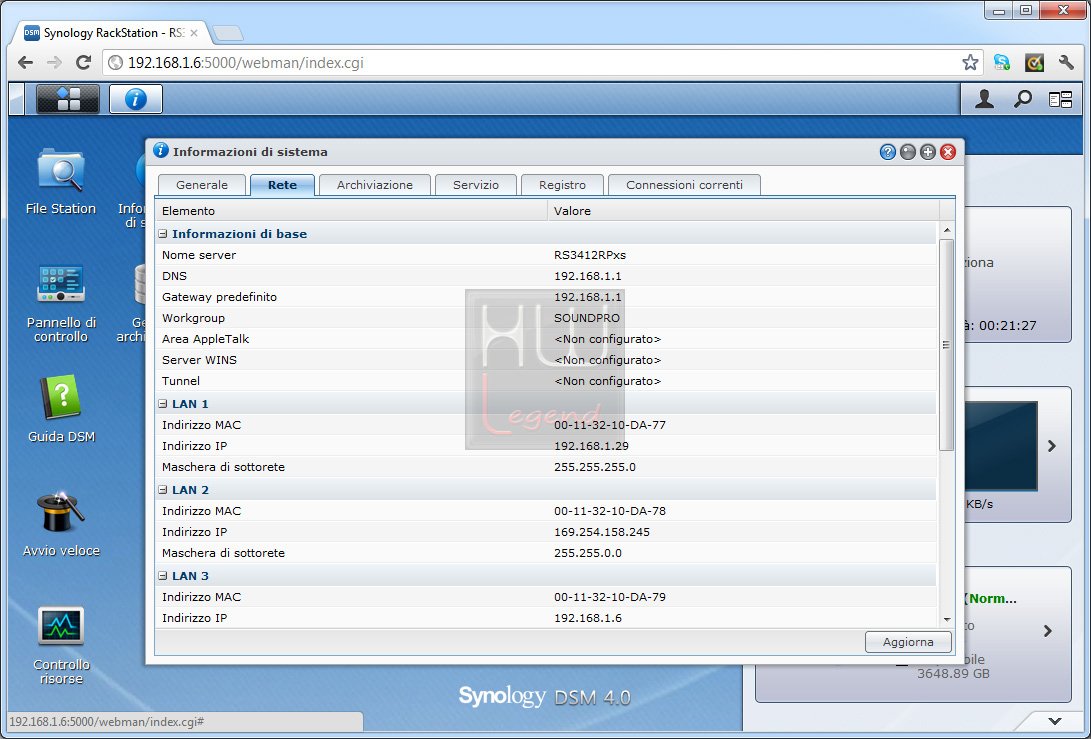Click the Valore column header

[743, 211]
